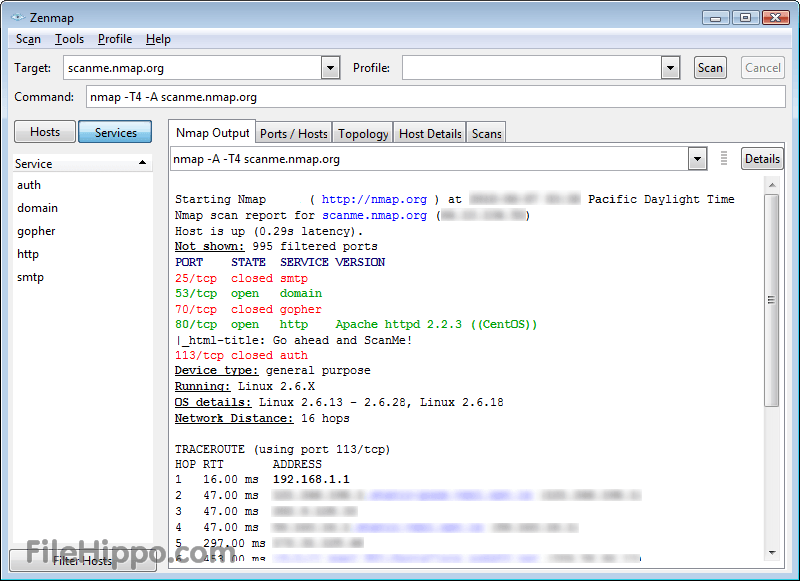
Task: Click the Nmap output vertical scrollbar thumb
Action: pyautogui.click(x=772, y=300)
